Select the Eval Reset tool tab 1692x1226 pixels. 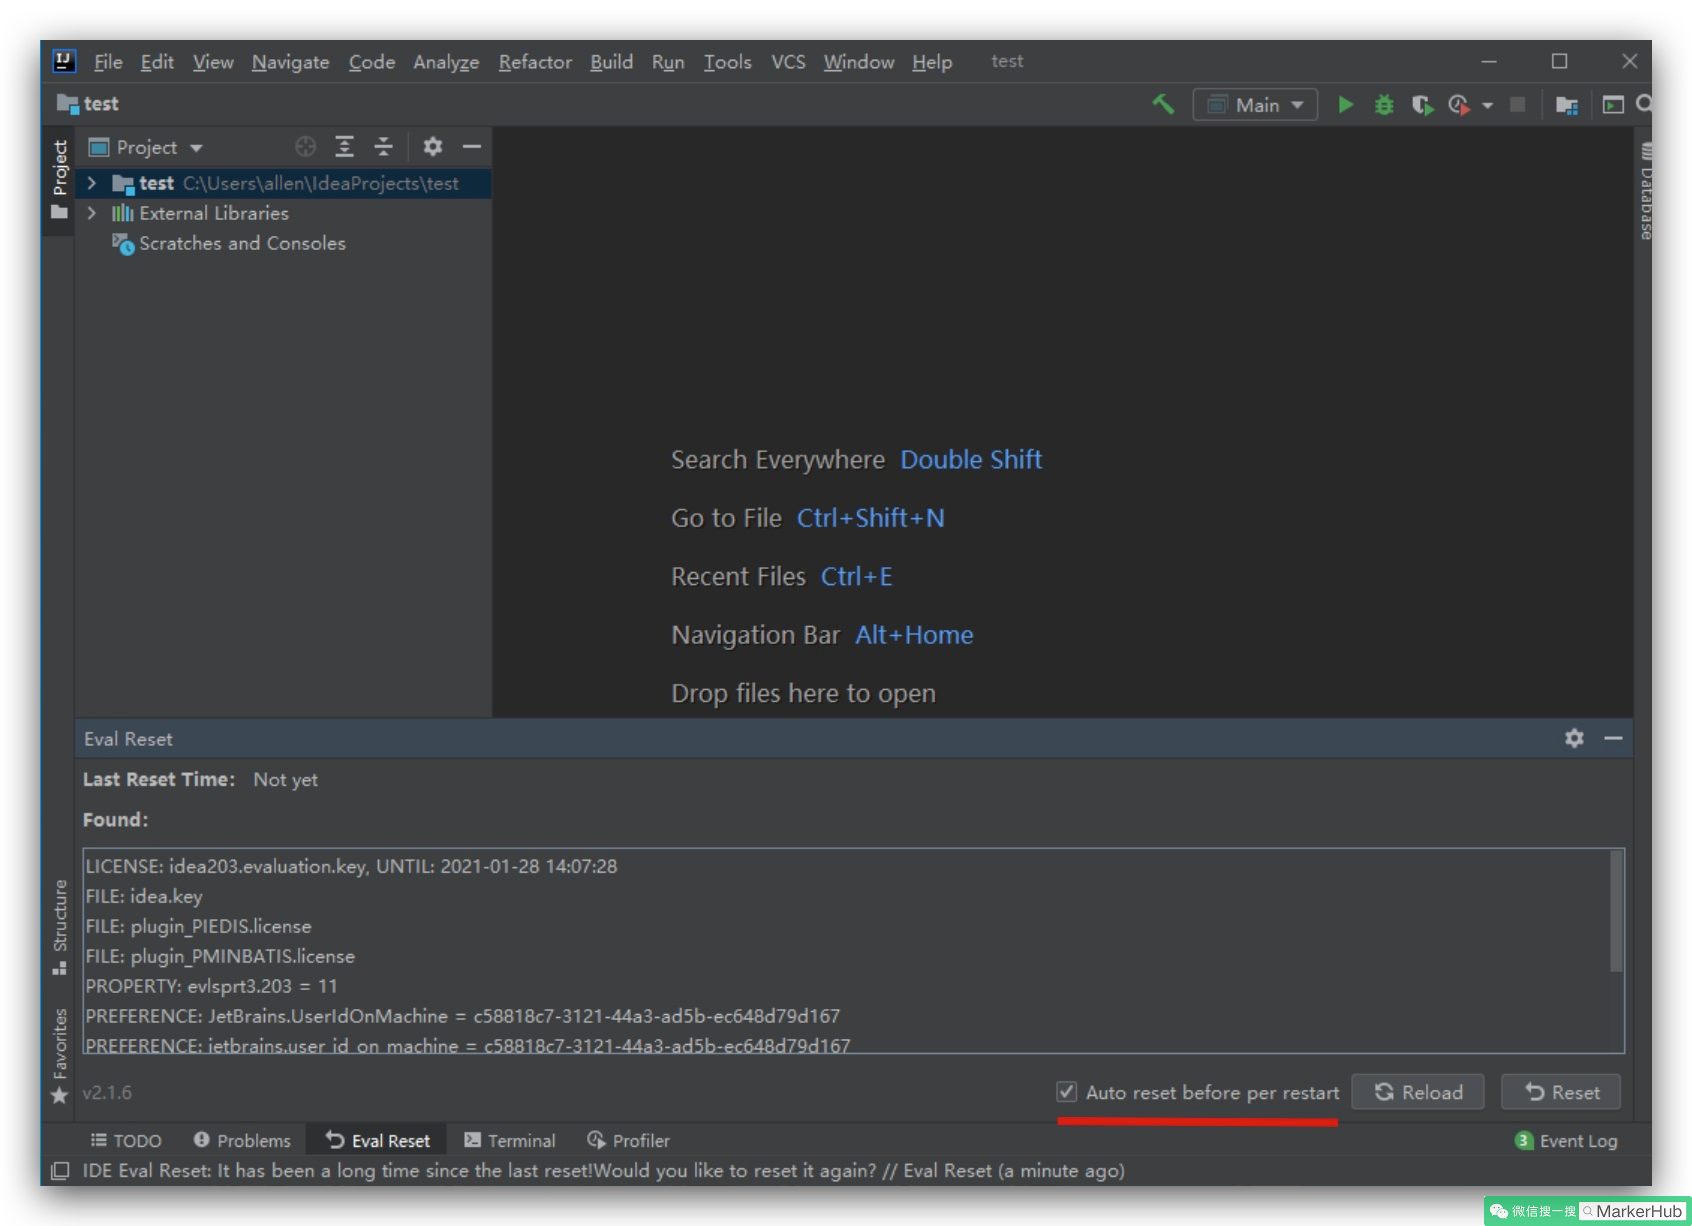[x=377, y=1140]
